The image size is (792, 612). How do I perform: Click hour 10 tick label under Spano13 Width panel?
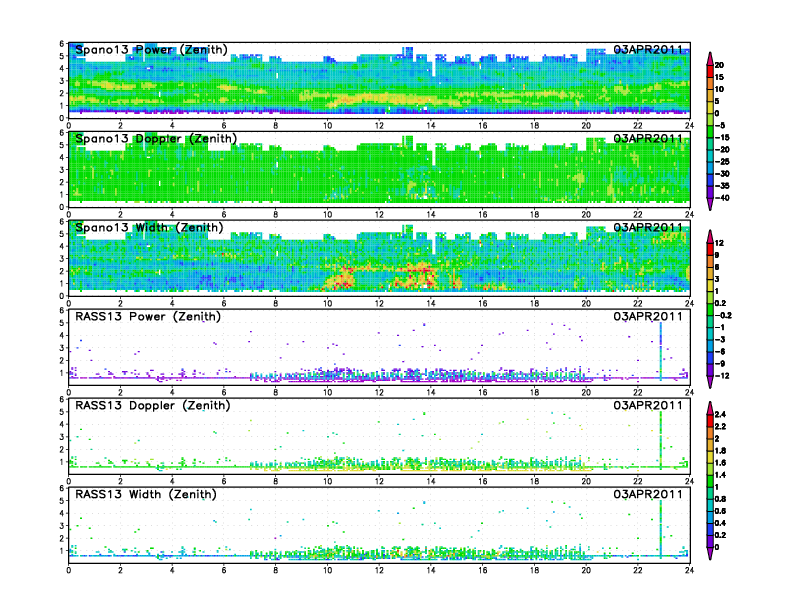[x=327, y=303]
